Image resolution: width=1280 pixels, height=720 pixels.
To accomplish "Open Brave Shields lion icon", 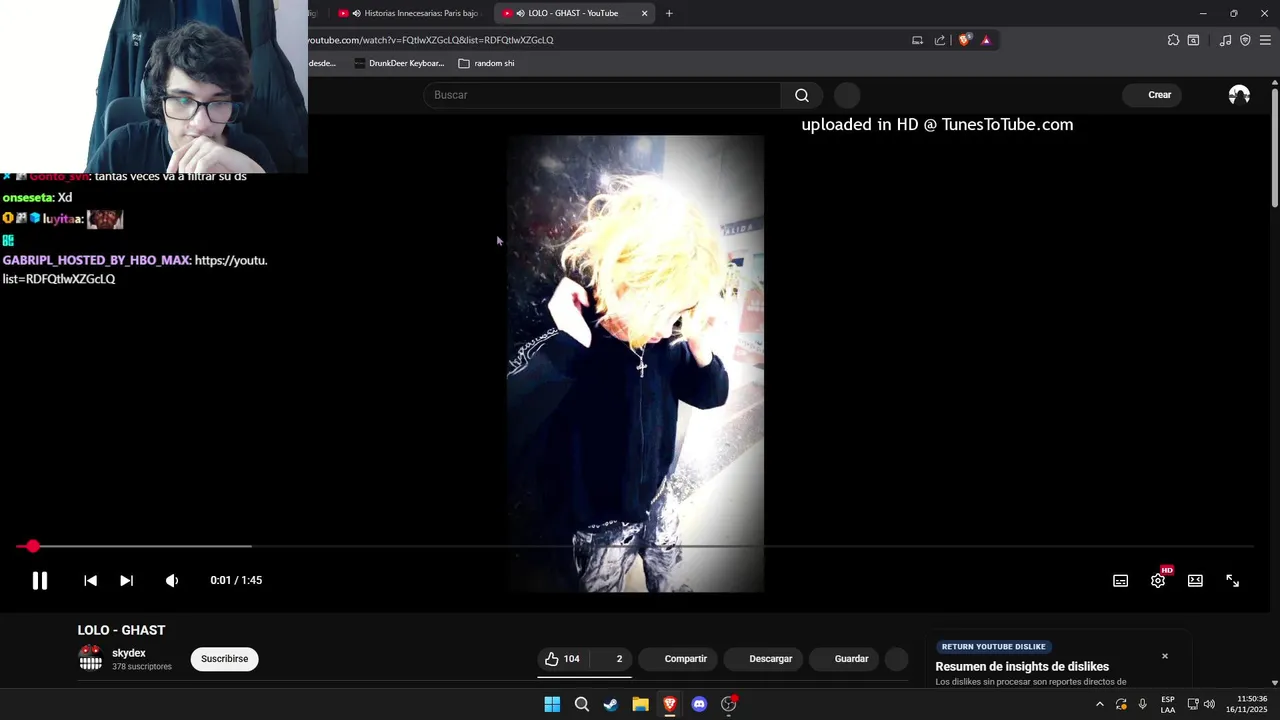I will coord(964,40).
